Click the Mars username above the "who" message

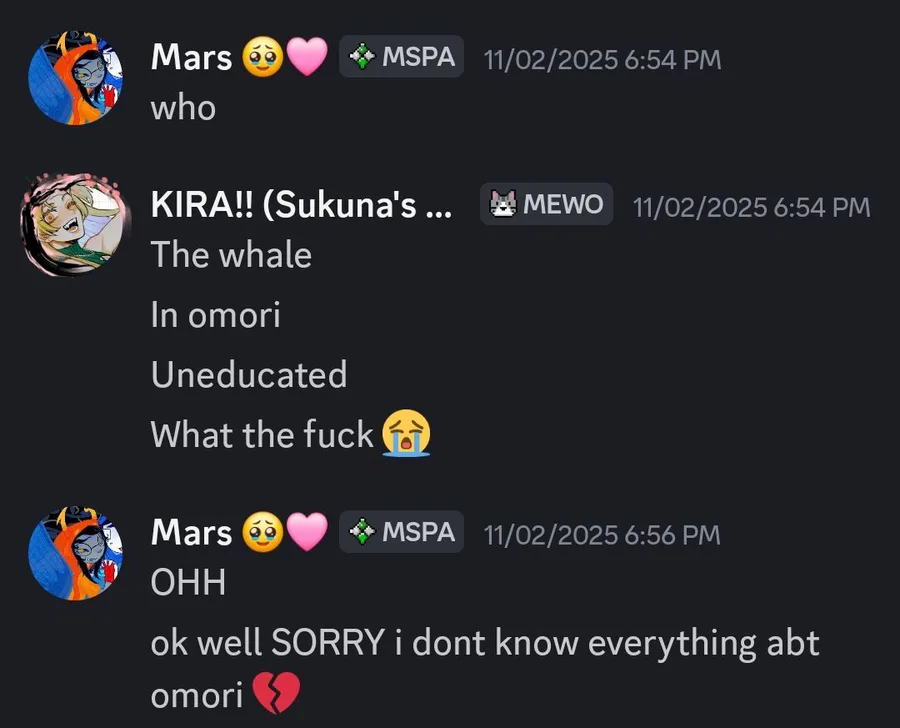191,58
